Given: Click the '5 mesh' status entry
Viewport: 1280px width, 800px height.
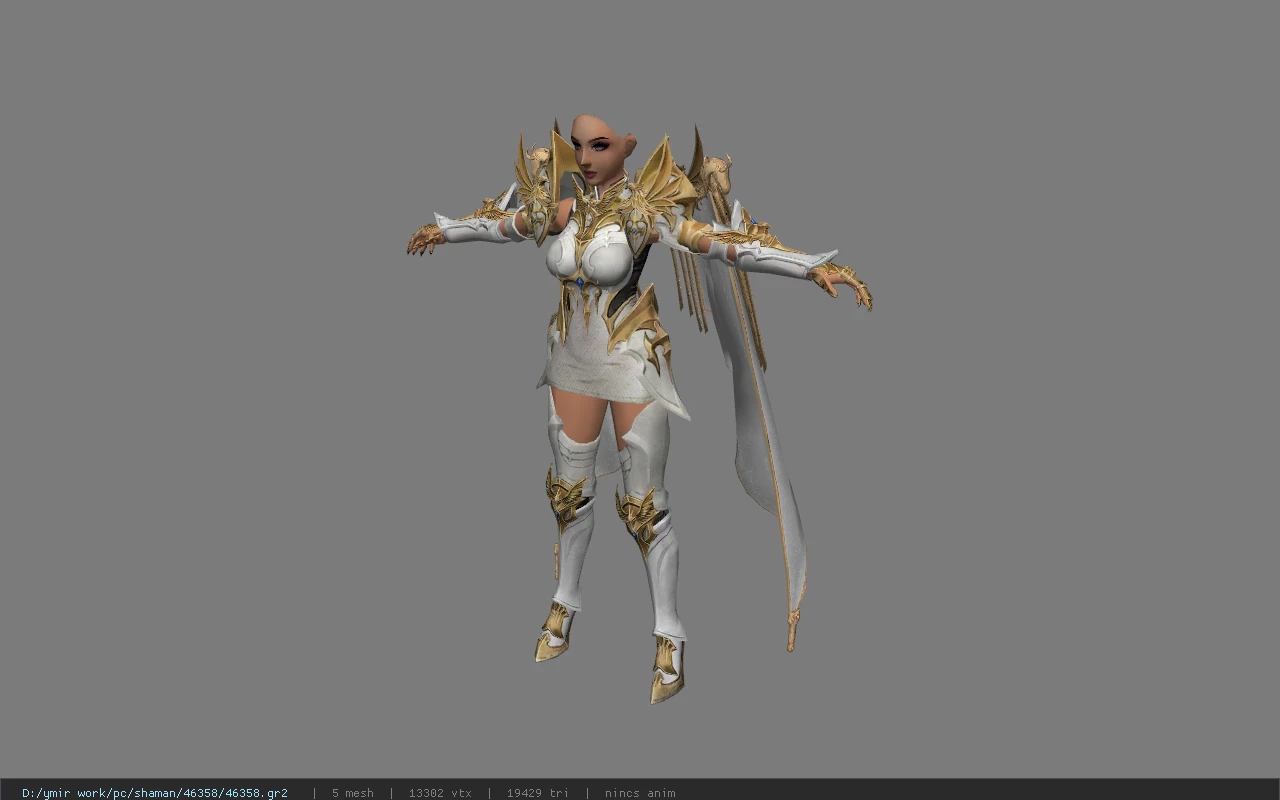Looking at the screenshot, I should click(x=353, y=793).
